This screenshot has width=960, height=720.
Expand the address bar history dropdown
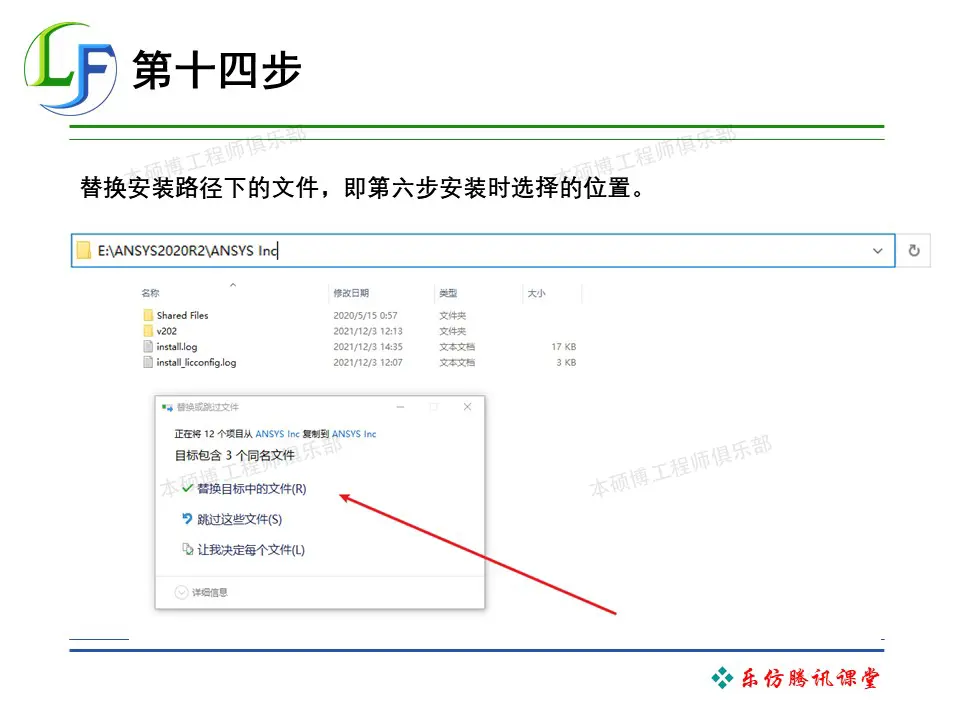point(877,251)
